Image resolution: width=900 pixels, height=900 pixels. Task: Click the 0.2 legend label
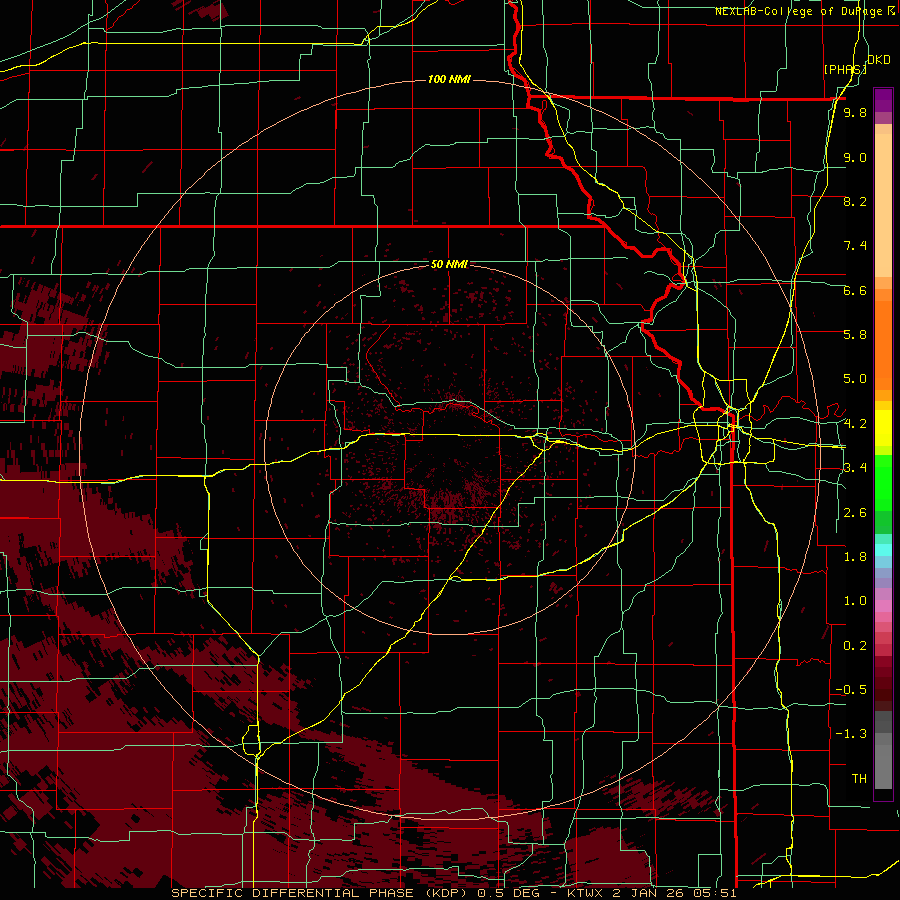pos(855,646)
